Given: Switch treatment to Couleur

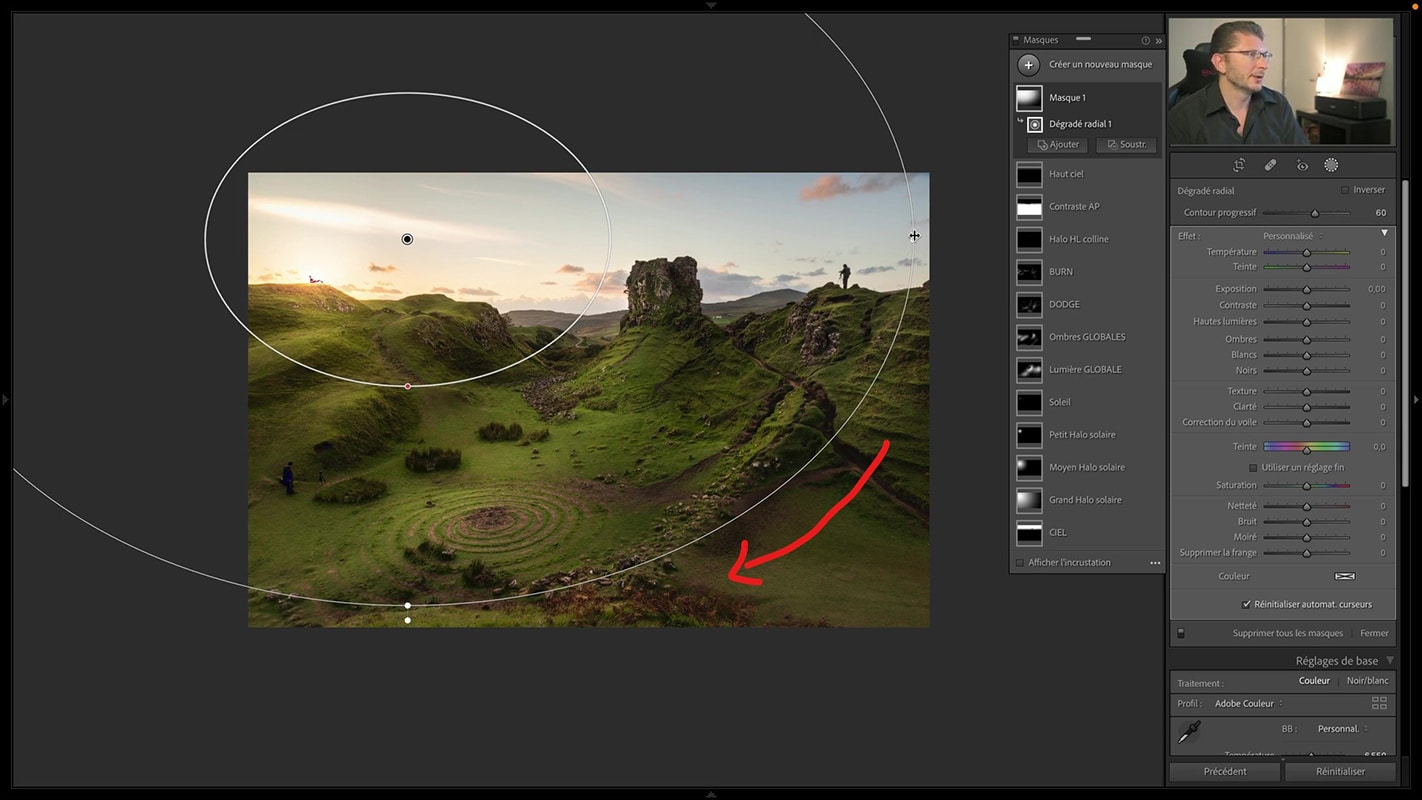Looking at the screenshot, I should (x=1314, y=681).
